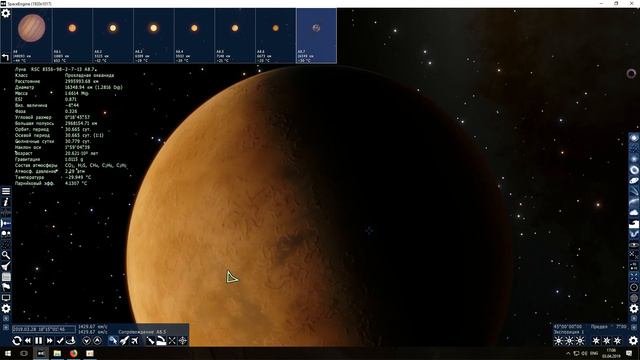Pause the simulation time
This screenshot has height=360, width=640.
38,340
